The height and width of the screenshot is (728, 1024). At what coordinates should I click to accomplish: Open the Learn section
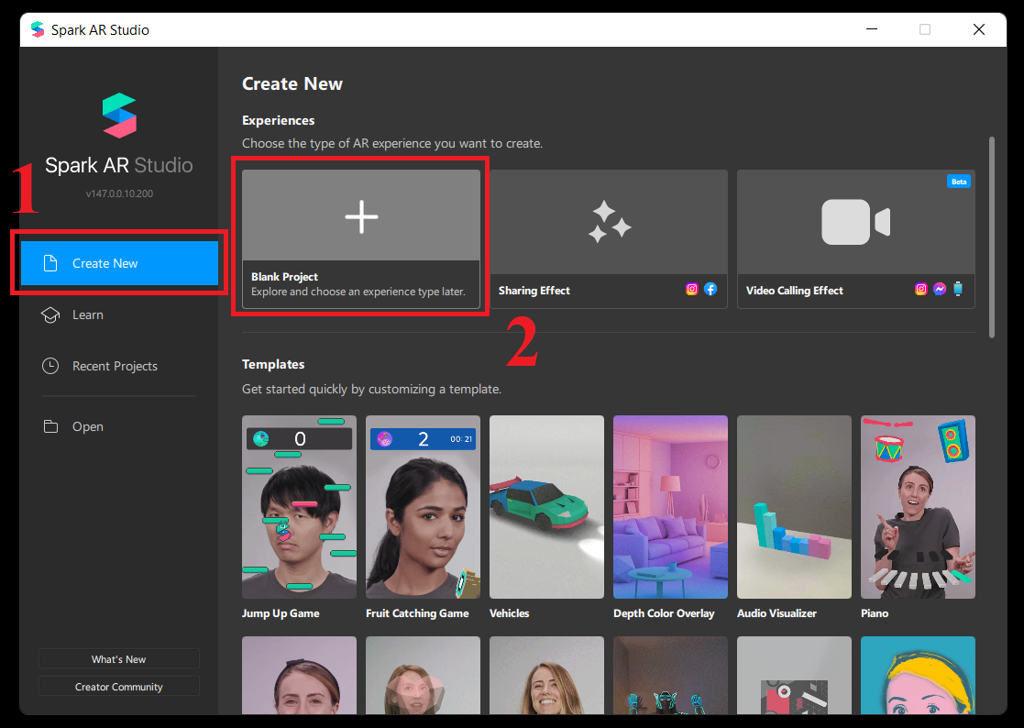[x=88, y=315]
